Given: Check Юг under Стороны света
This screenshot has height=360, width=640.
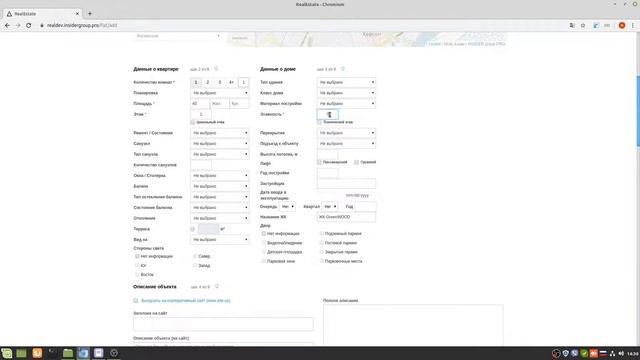Looking at the screenshot, I should (137, 265).
